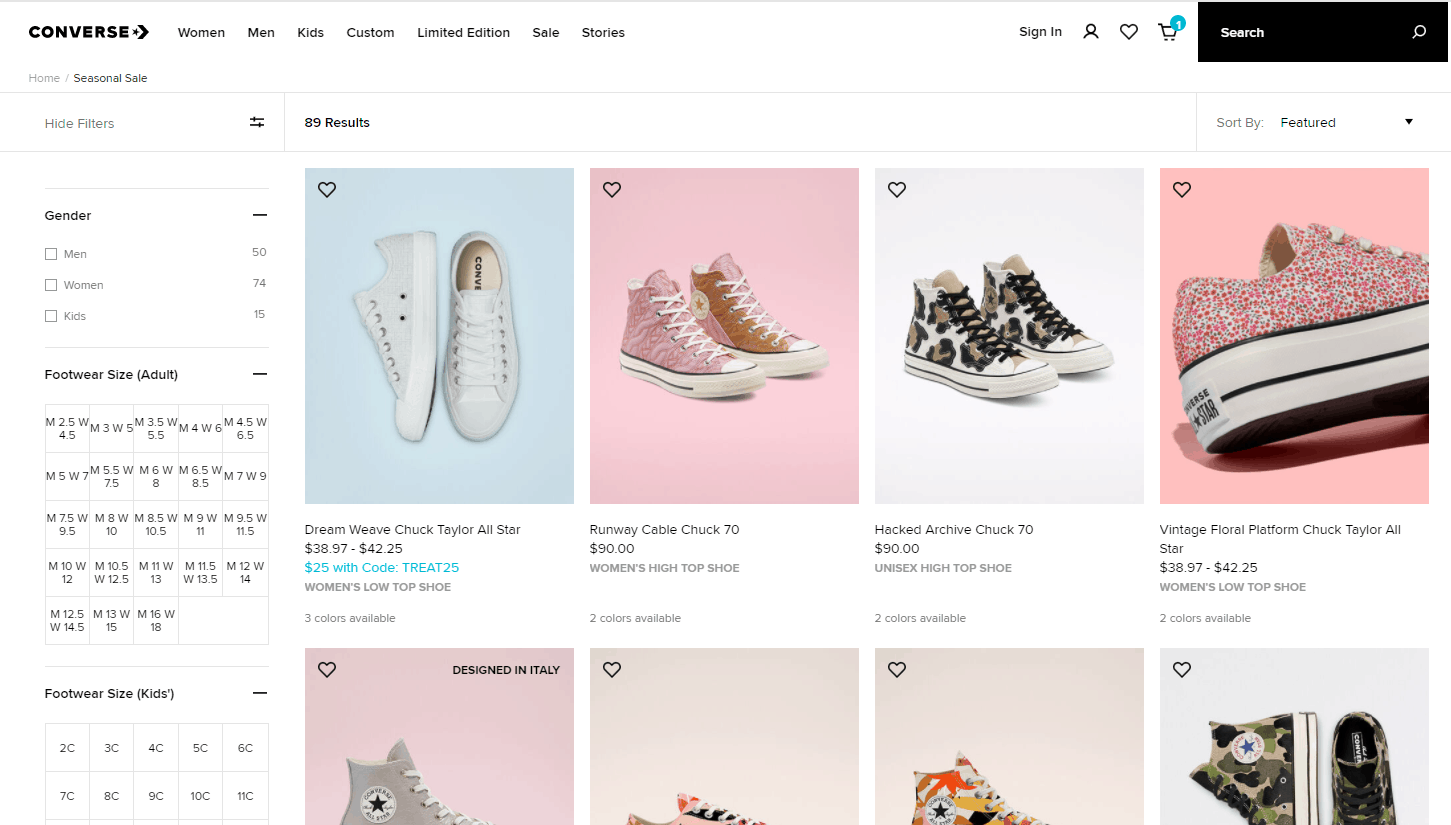Image resolution: width=1451 pixels, height=825 pixels.
Task: Open the wishlist heart in header
Action: coord(1129,32)
